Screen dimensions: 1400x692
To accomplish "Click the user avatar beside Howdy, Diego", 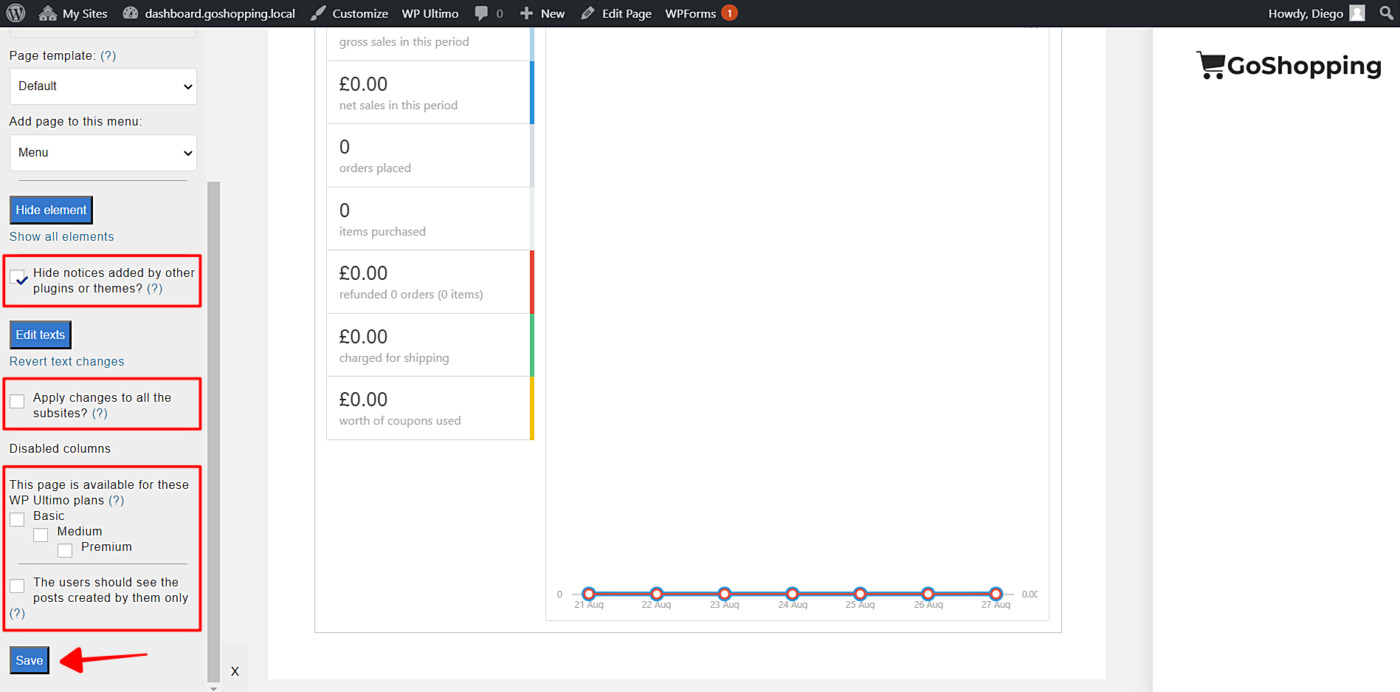I will pyautogui.click(x=1356, y=13).
